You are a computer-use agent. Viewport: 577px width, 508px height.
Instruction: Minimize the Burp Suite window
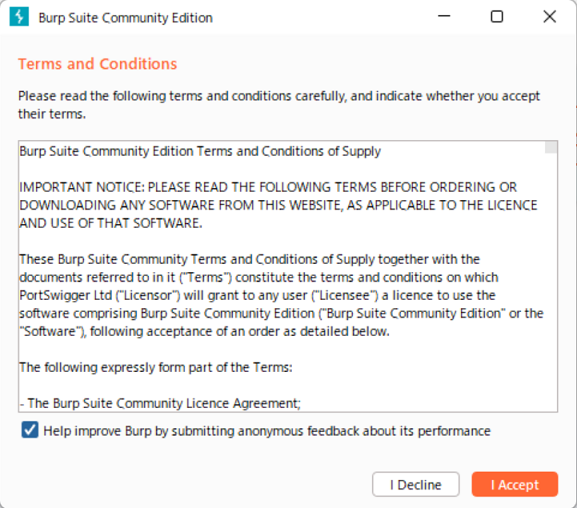tap(444, 16)
